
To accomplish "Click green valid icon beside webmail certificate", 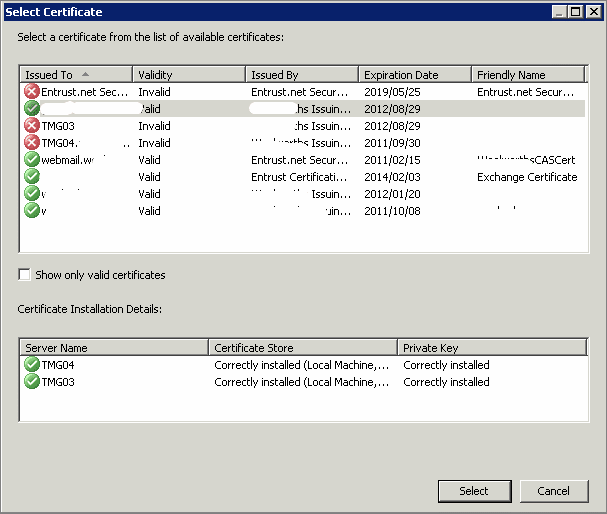I will [32, 160].
